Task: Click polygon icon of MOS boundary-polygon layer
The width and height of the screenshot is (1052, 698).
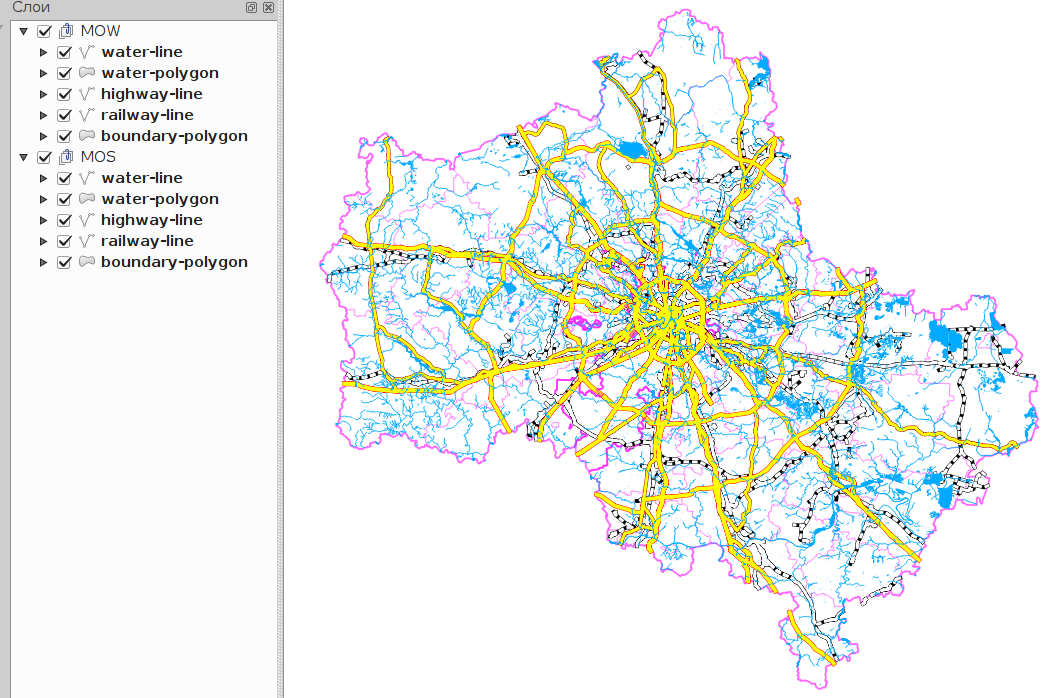Action: (87, 262)
